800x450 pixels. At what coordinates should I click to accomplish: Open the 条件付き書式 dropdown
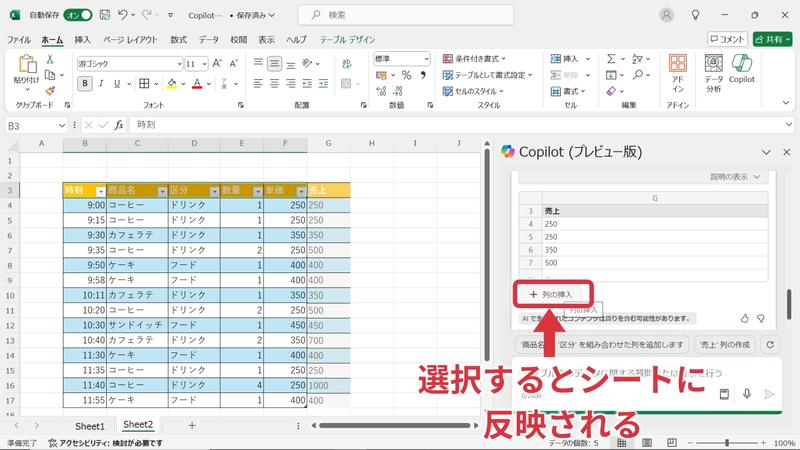(474, 59)
